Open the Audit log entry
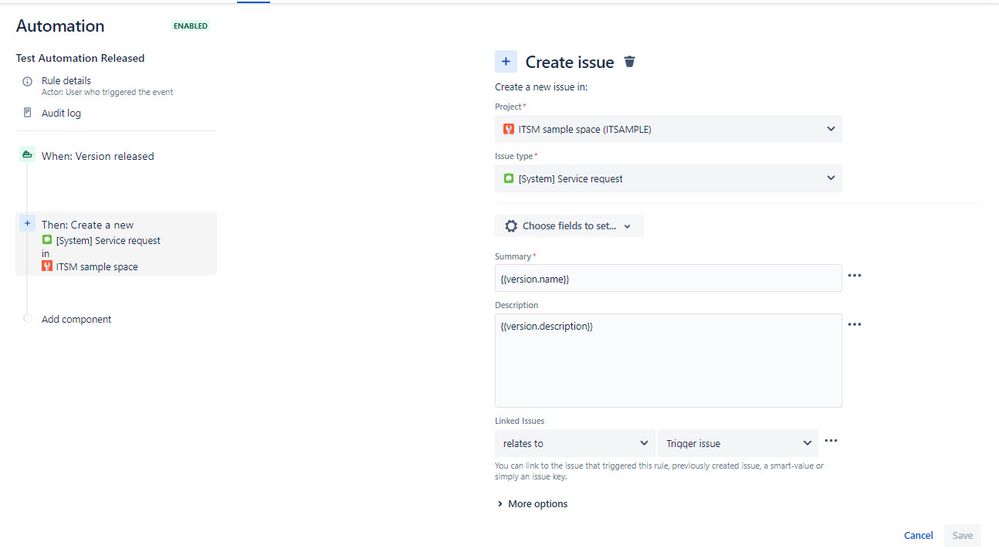The height and width of the screenshot is (549, 999). click(x=61, y=113)
